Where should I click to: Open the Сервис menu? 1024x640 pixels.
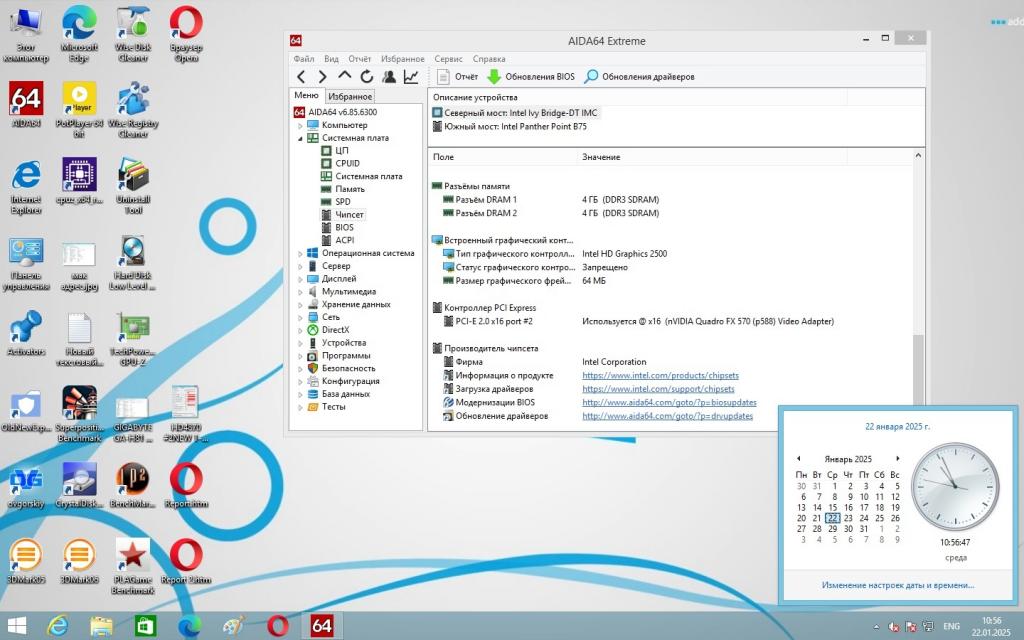[448, 59]
